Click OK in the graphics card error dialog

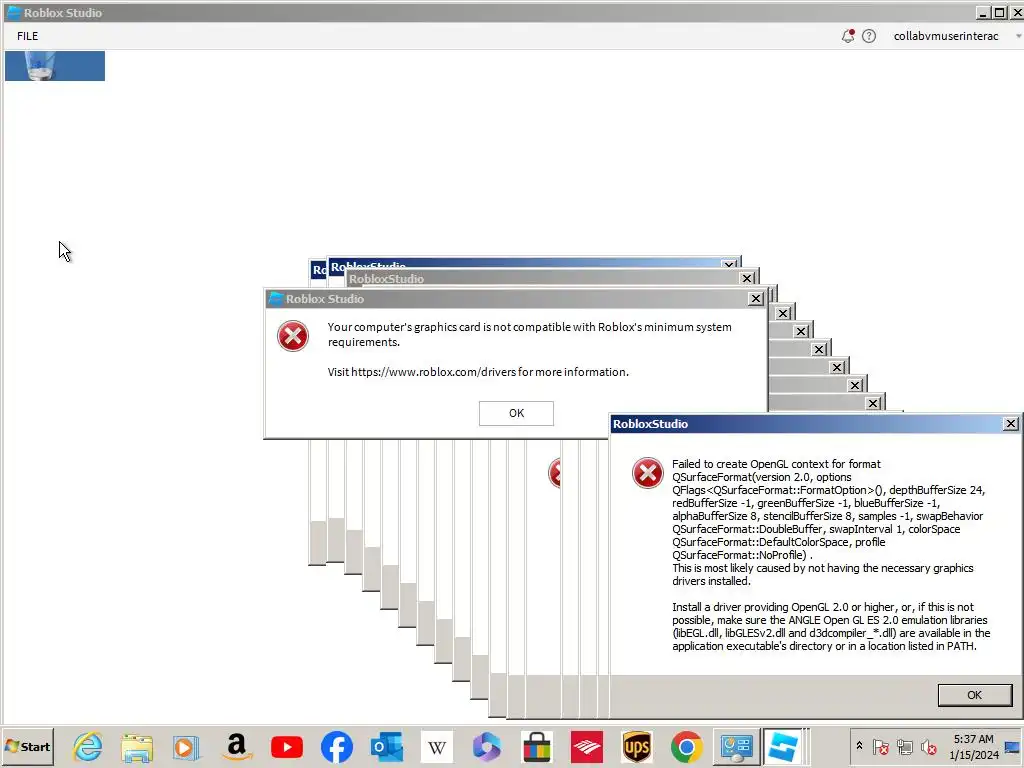pyautogui.click(x=516, y=413)
